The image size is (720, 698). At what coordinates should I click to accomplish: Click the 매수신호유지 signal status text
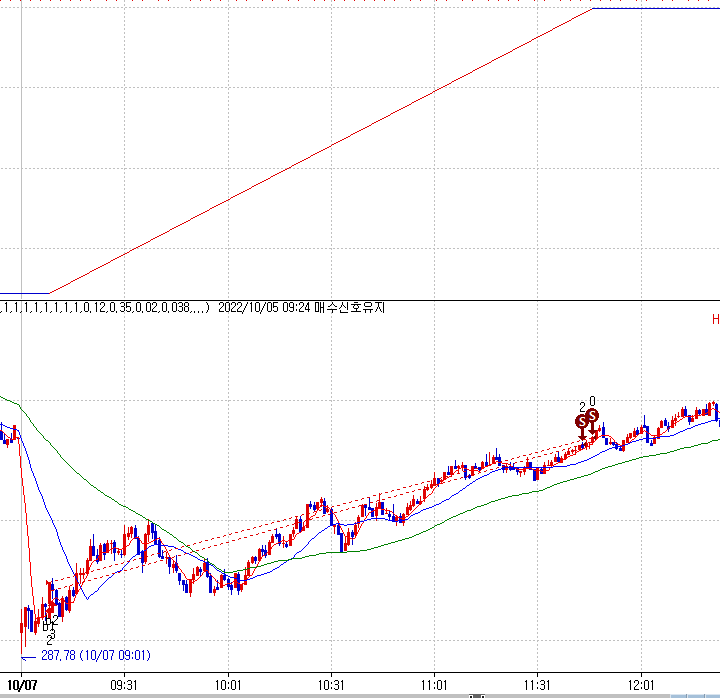tap(350, 309)
